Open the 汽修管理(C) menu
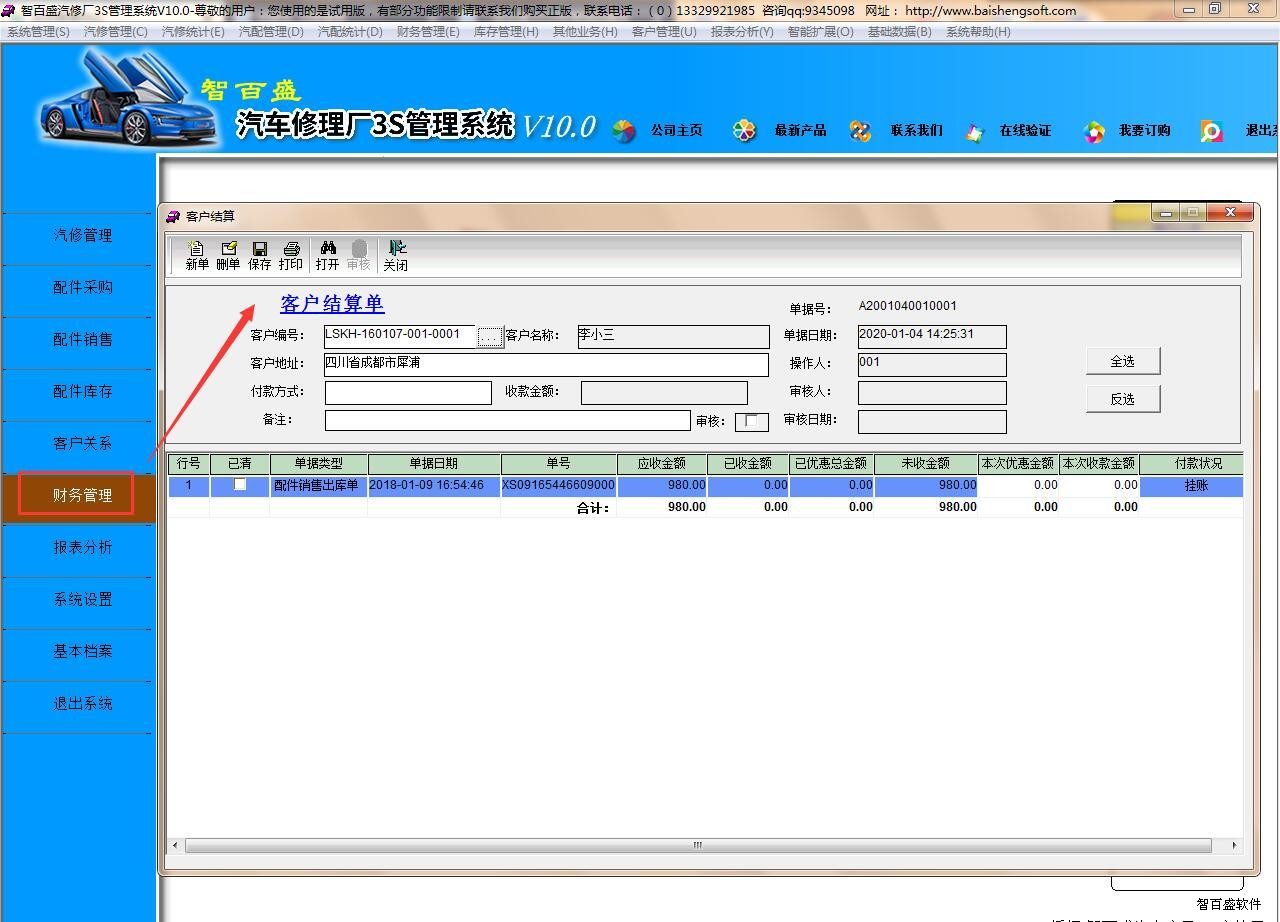 (x=116, y=31)
